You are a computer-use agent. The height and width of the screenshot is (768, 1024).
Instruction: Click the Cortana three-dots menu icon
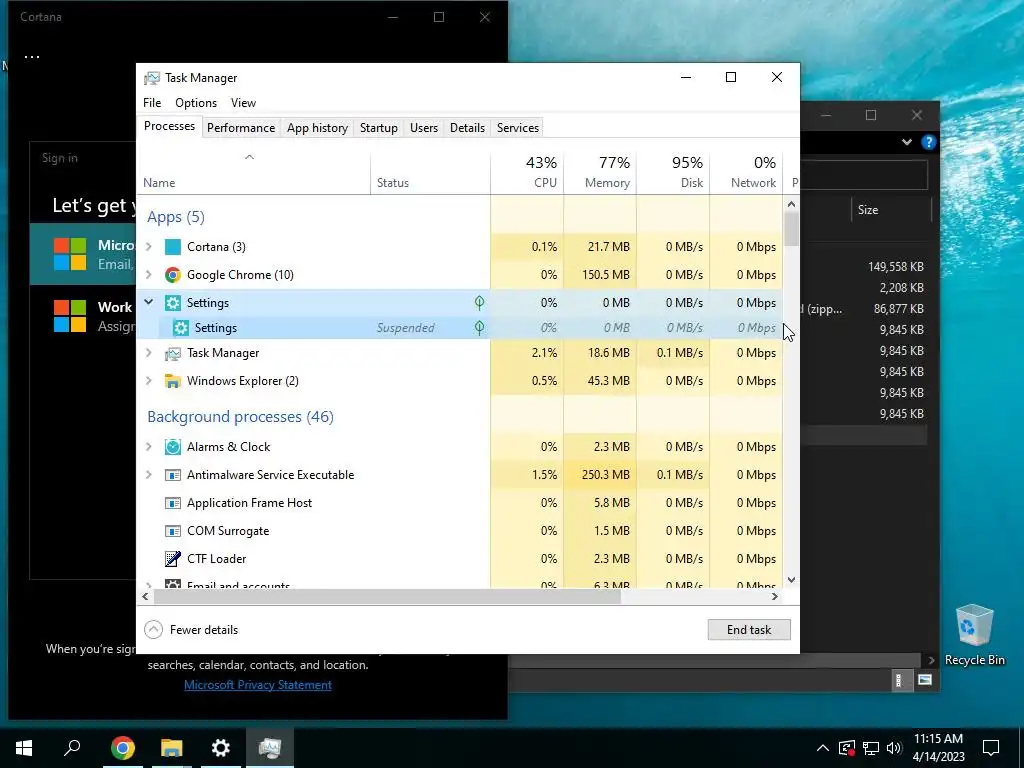32,56
